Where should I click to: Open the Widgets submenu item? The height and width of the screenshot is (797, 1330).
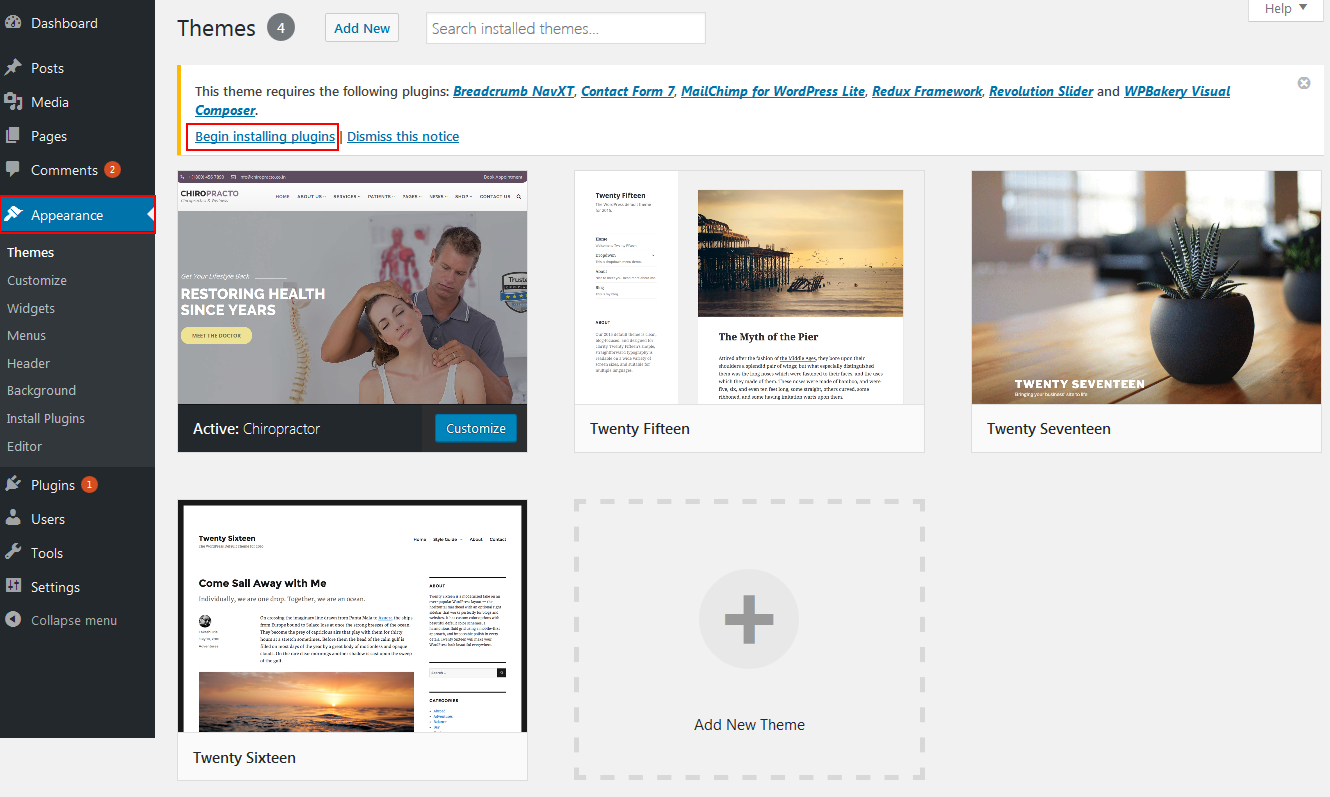pos(31,308)
